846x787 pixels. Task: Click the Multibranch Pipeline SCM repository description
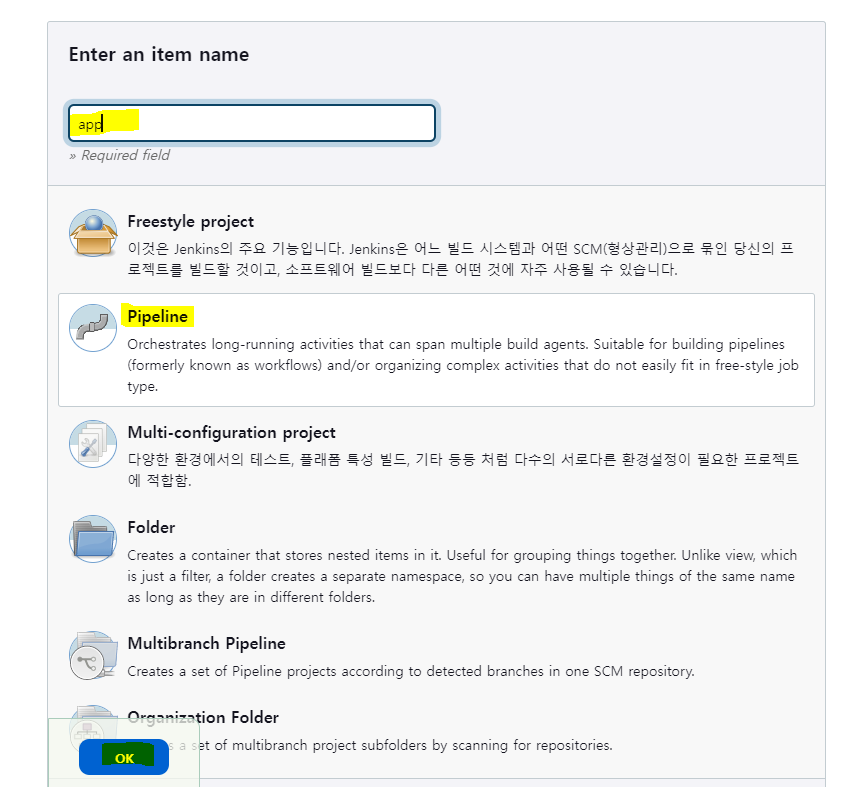tap(411, 672)
